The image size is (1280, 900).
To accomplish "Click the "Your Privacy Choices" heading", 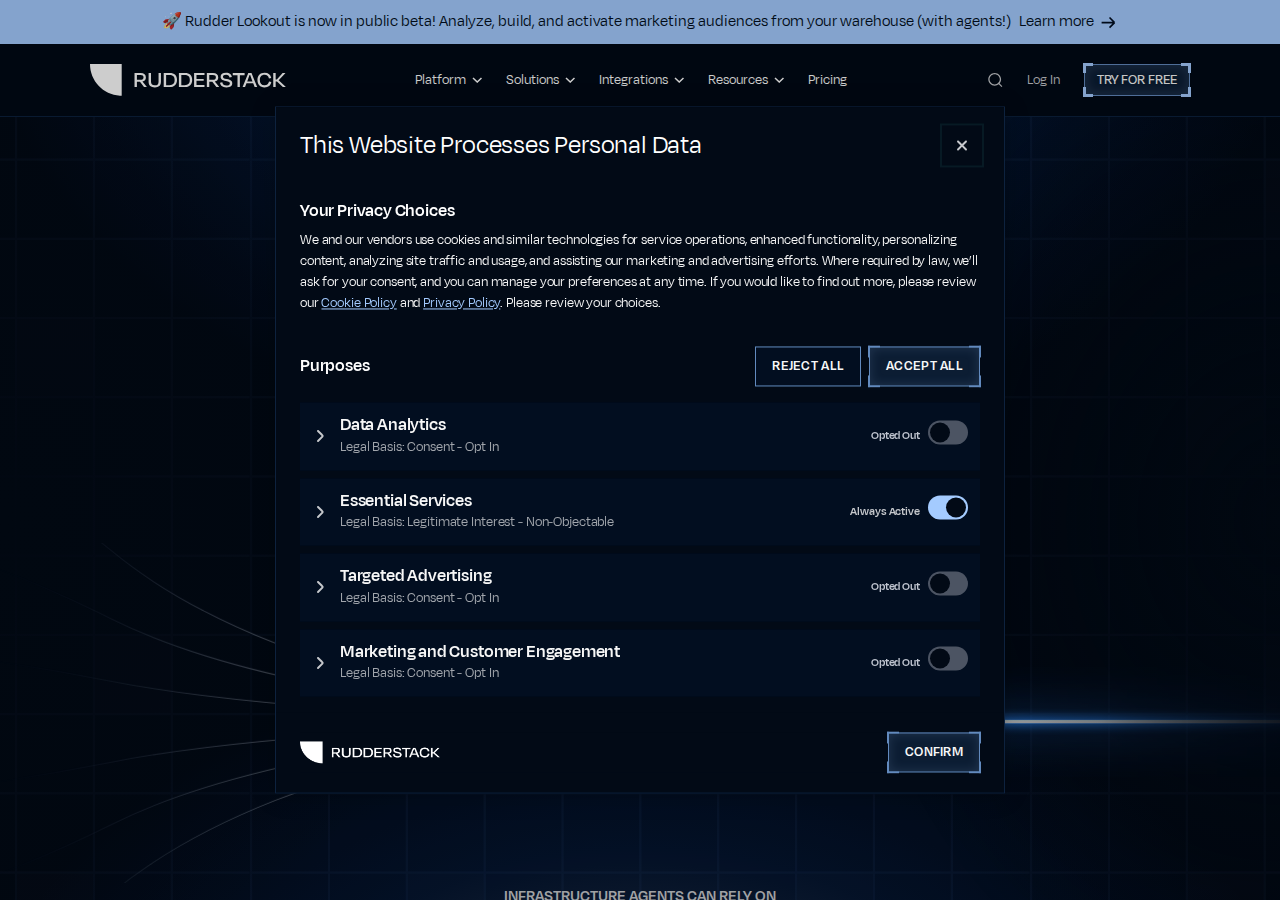I will [377, 210].
